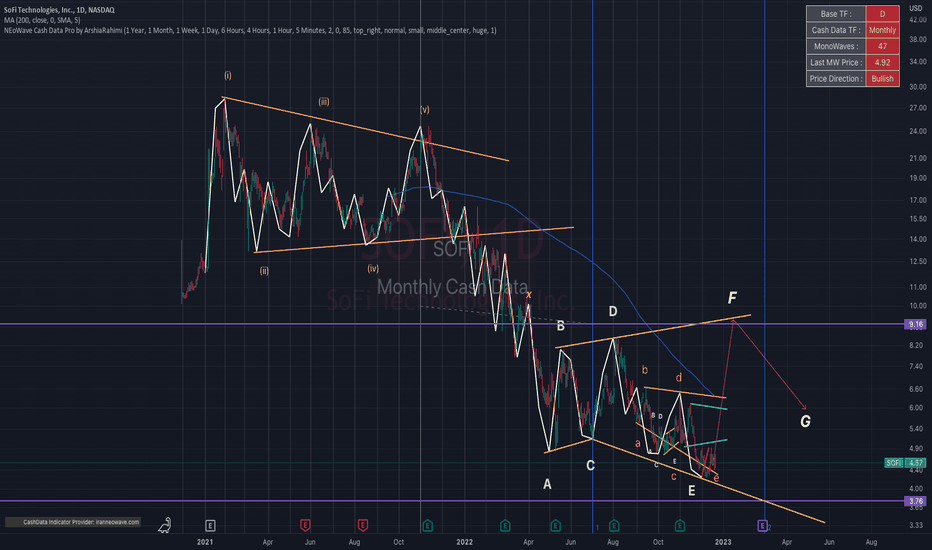The height and width of the screenshot is (550, 932).
Task: Click the 'Cash Data TF :' table cell
Action: pyautogui.click(x=836, y=30)
